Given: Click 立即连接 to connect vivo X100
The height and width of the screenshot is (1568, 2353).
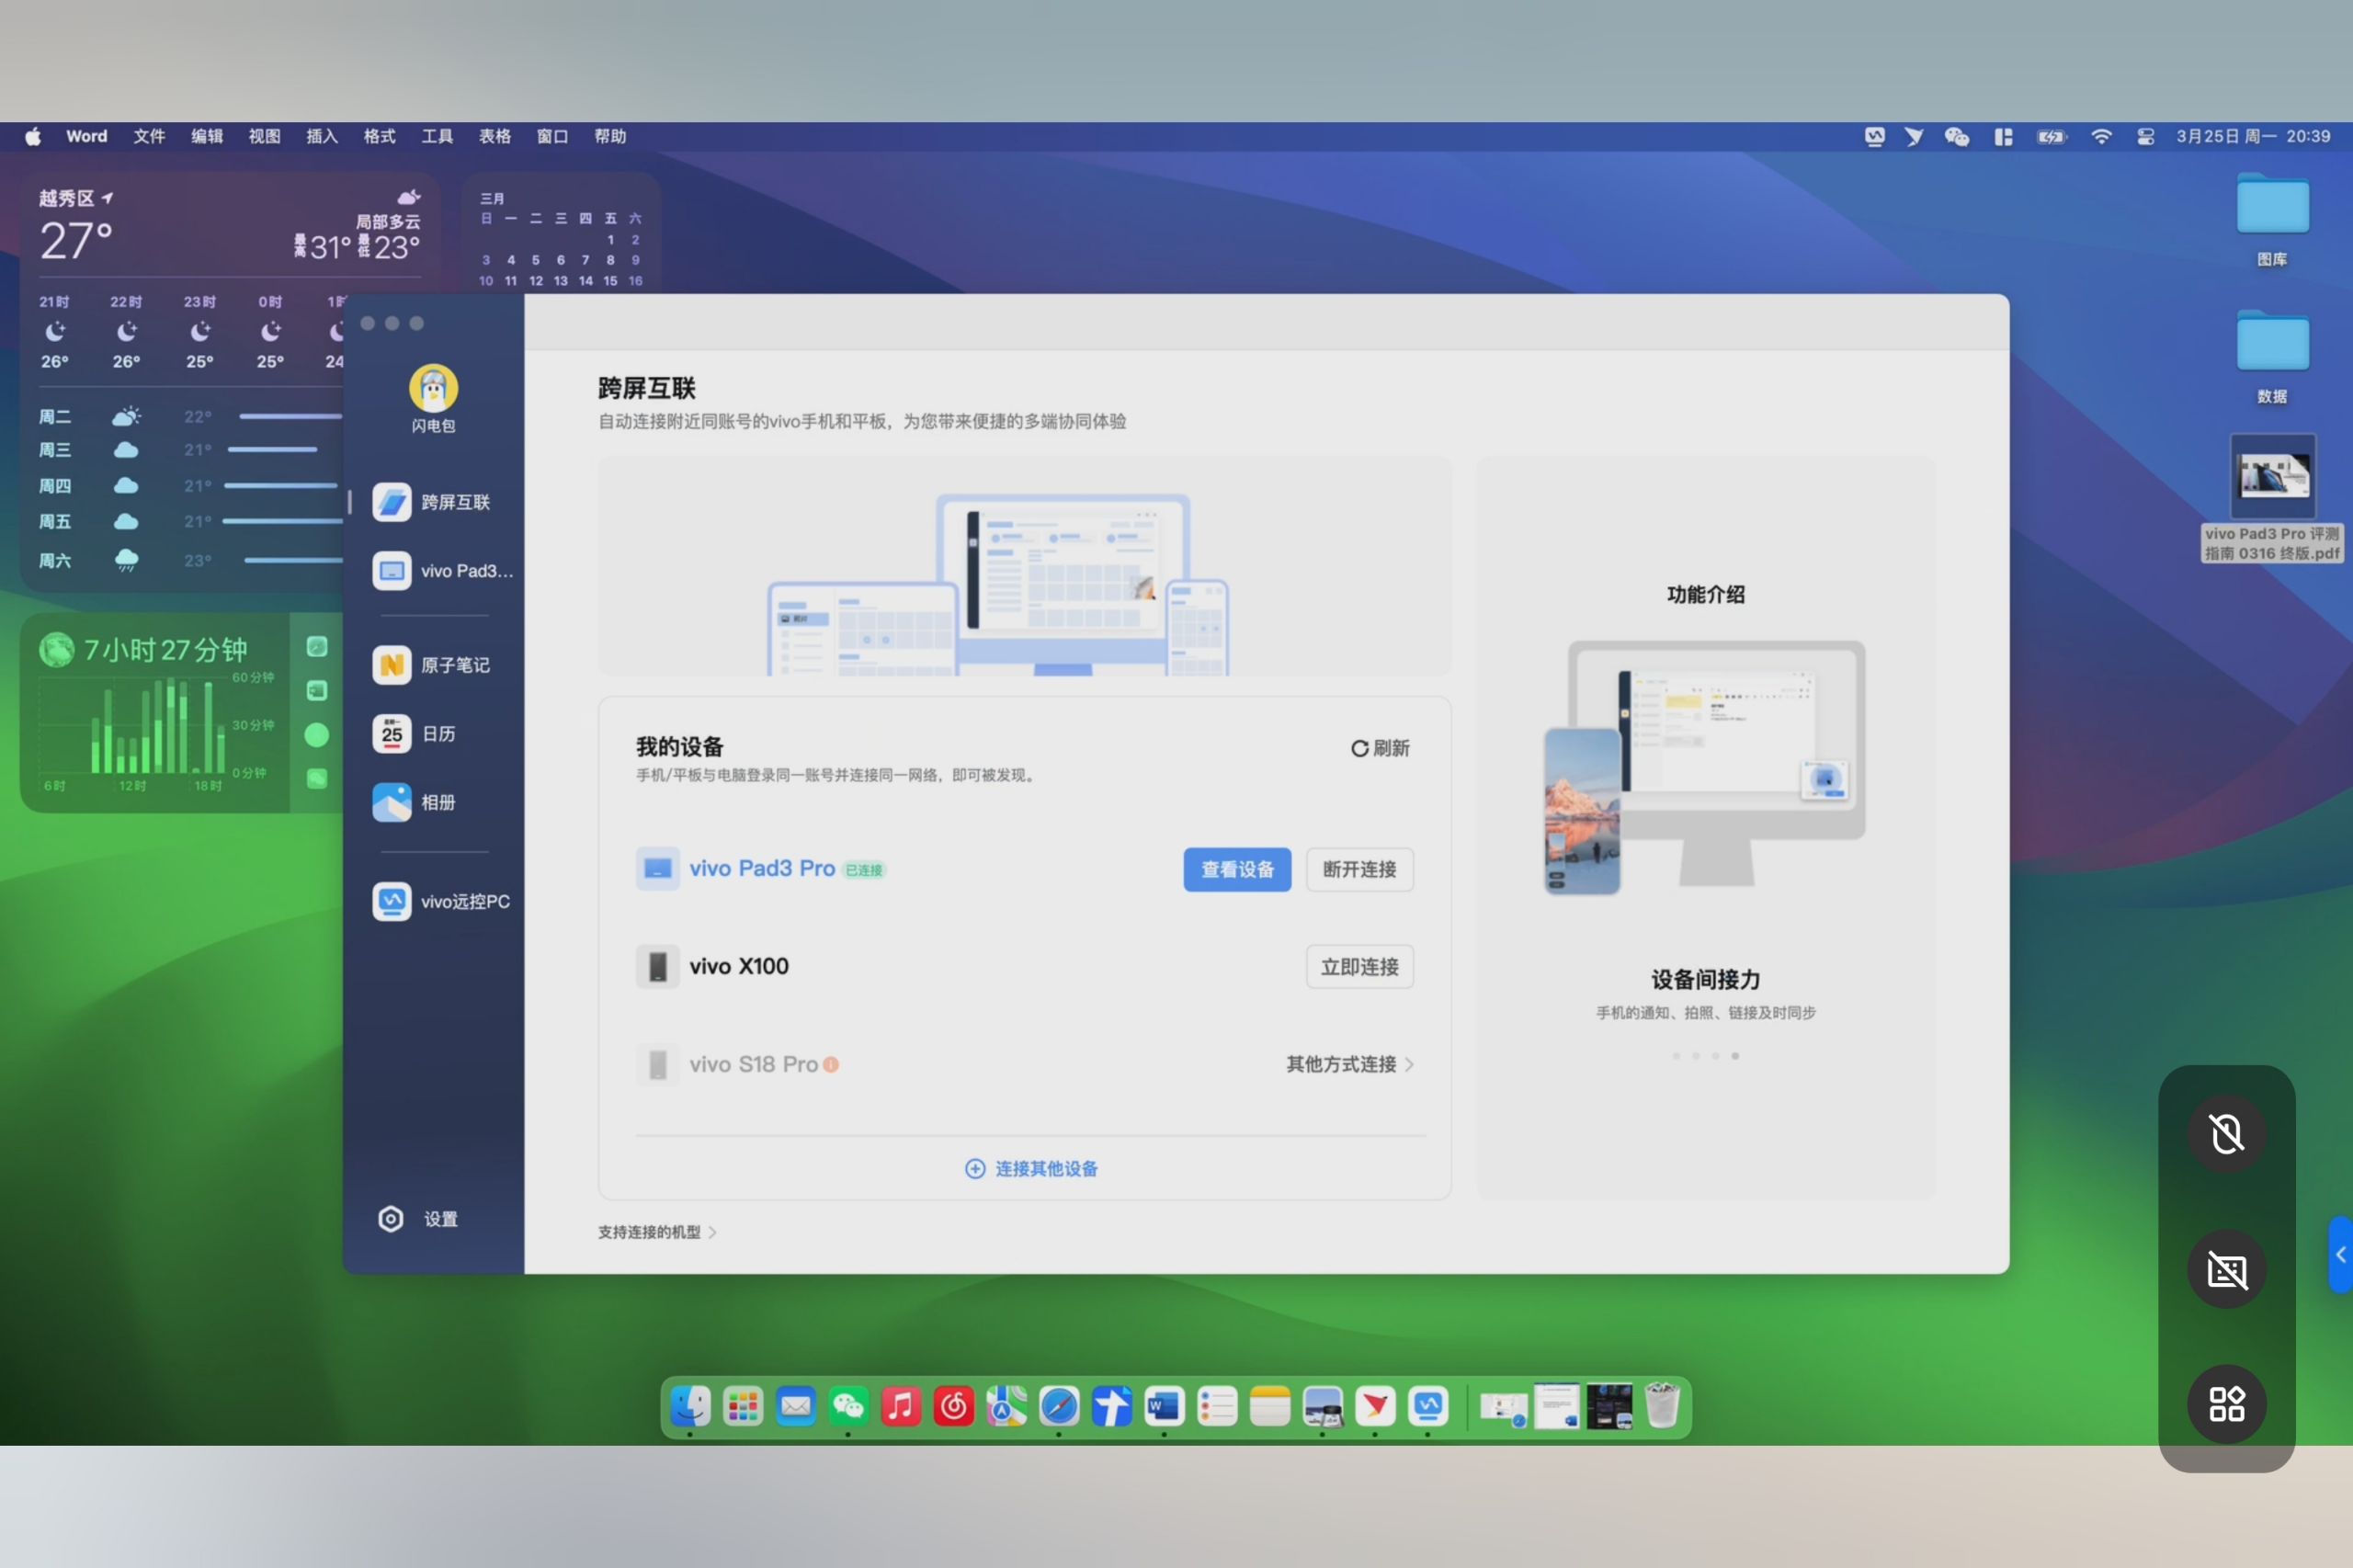Looking at the screenshot, I should pos(1361,966).
